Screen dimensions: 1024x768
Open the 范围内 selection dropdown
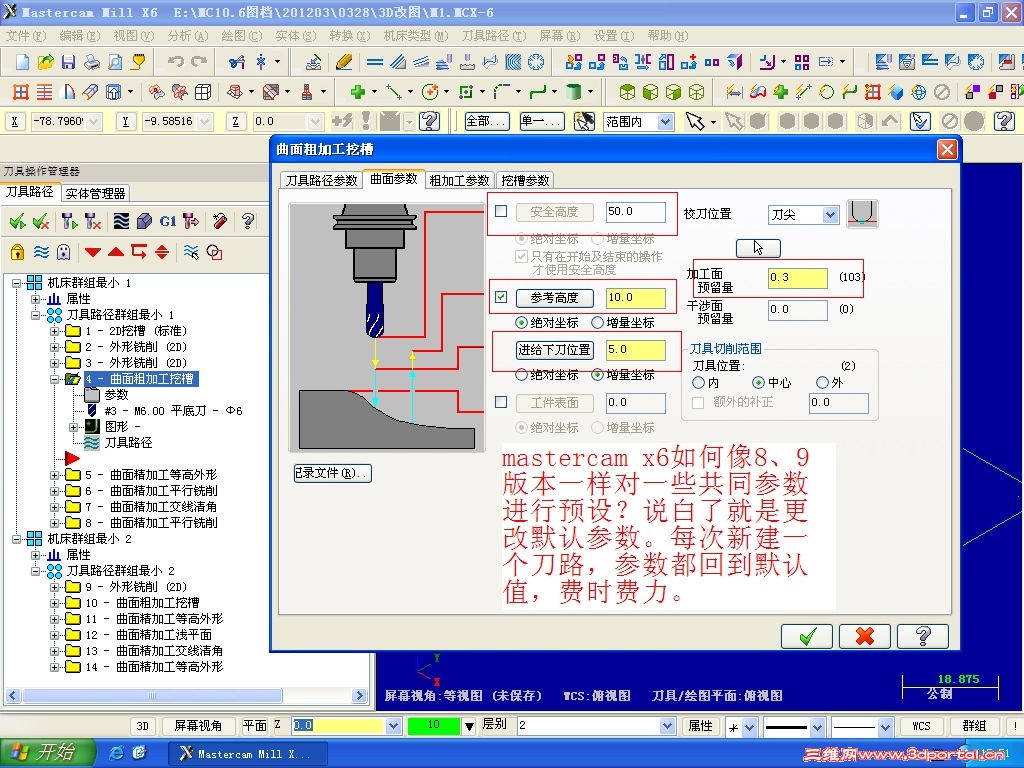[x=665, y=121]
